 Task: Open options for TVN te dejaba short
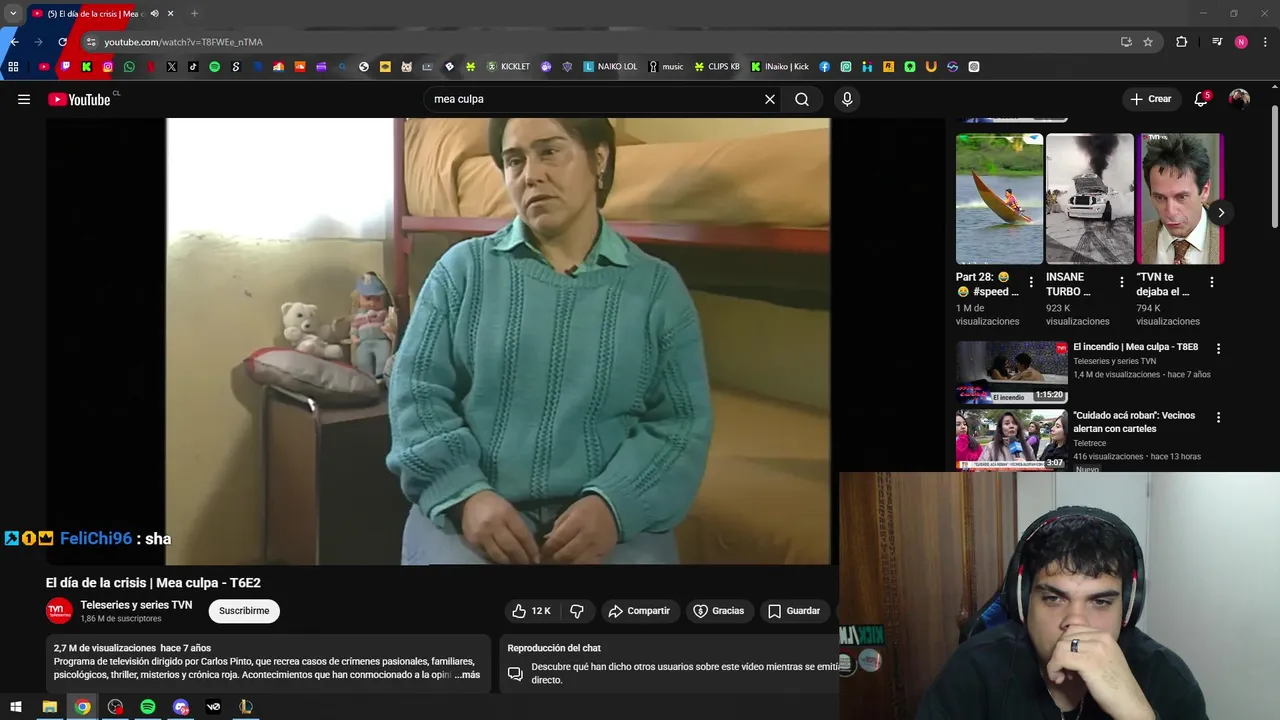point(1211,283)
